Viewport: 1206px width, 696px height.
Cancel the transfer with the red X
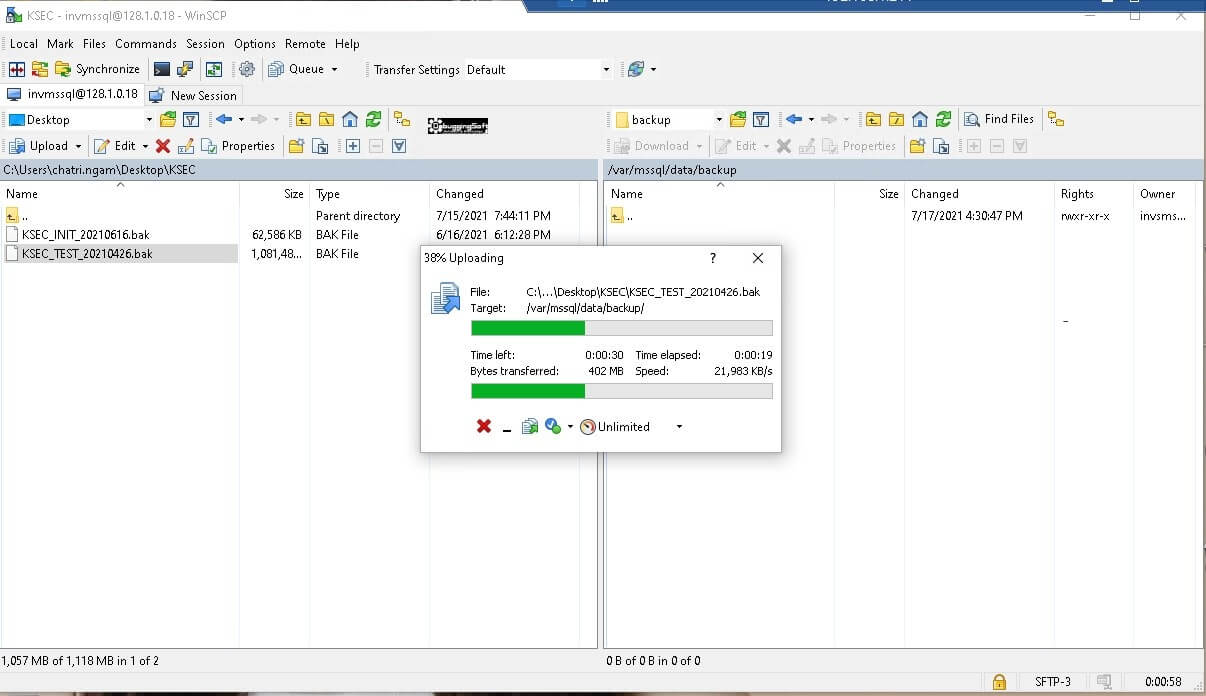pos(484,426)
